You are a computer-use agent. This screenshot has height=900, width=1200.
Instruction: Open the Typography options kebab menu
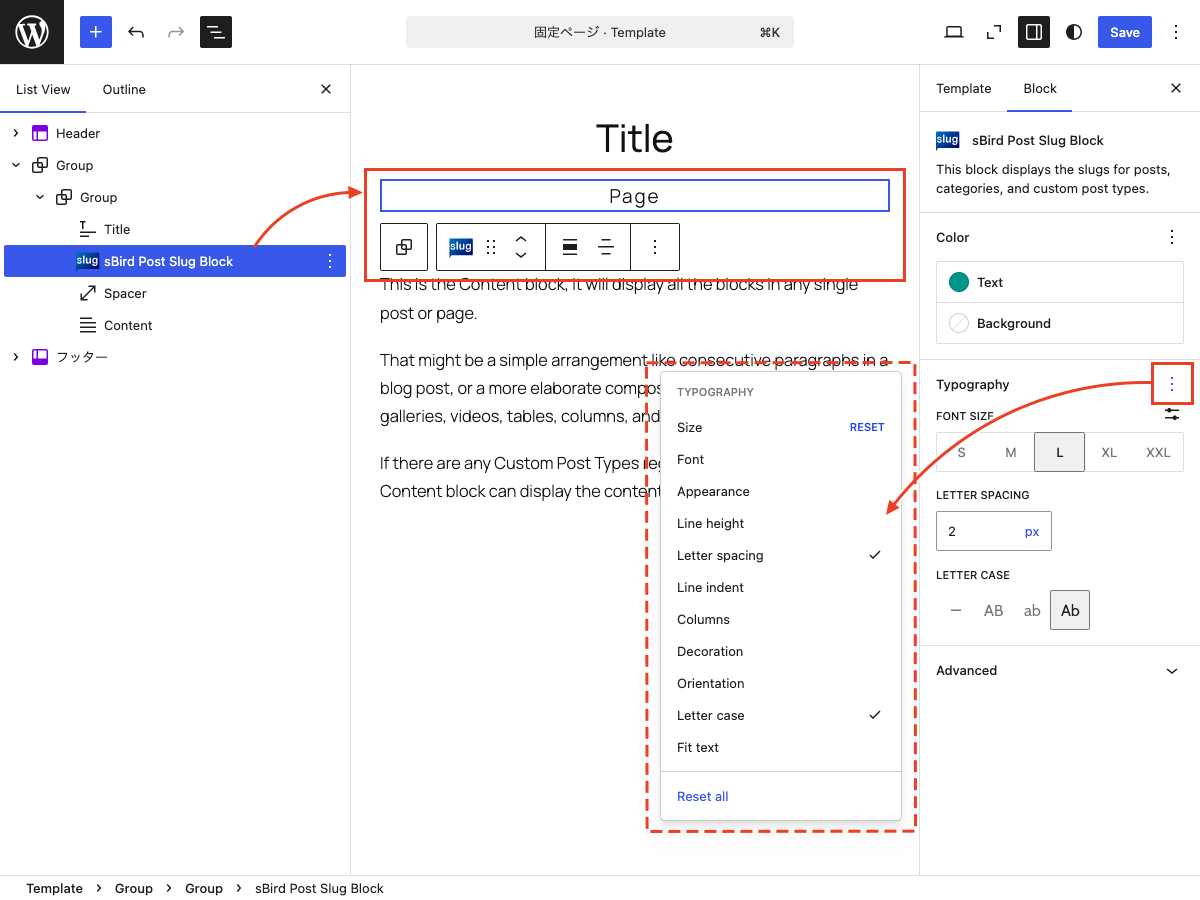pos(1172,384)
